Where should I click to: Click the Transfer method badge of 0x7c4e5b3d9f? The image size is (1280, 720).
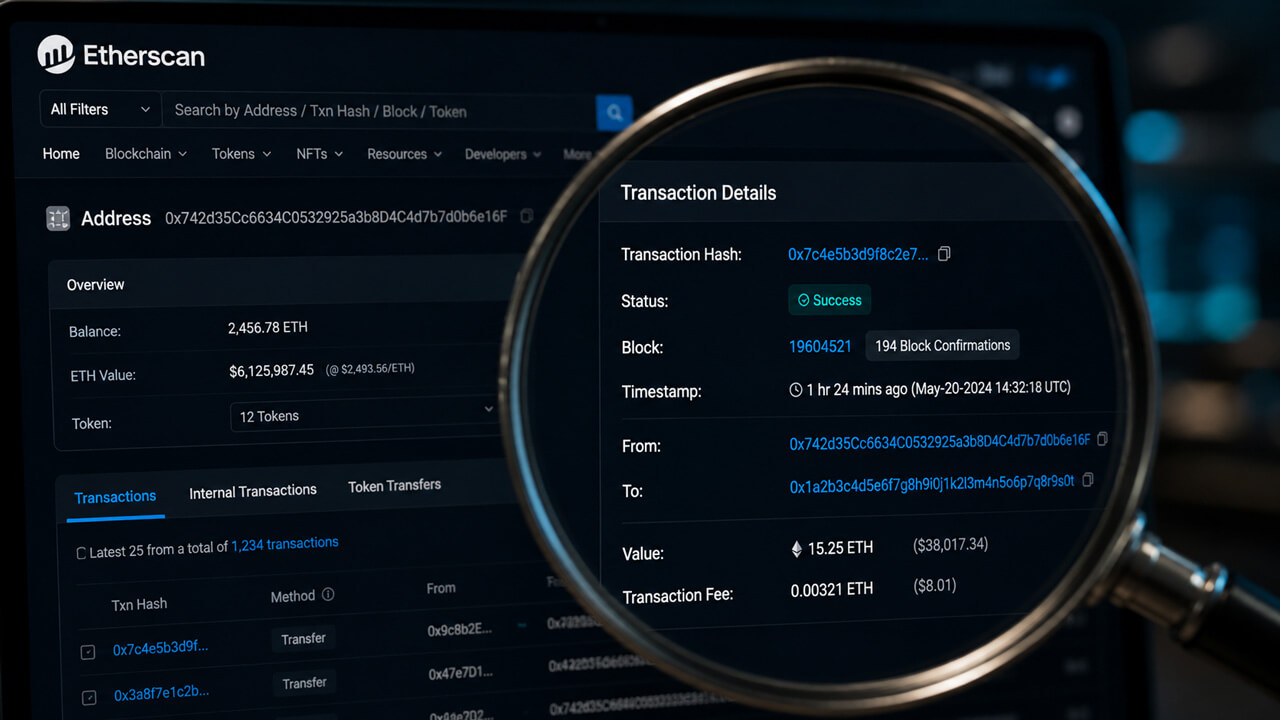303,639
